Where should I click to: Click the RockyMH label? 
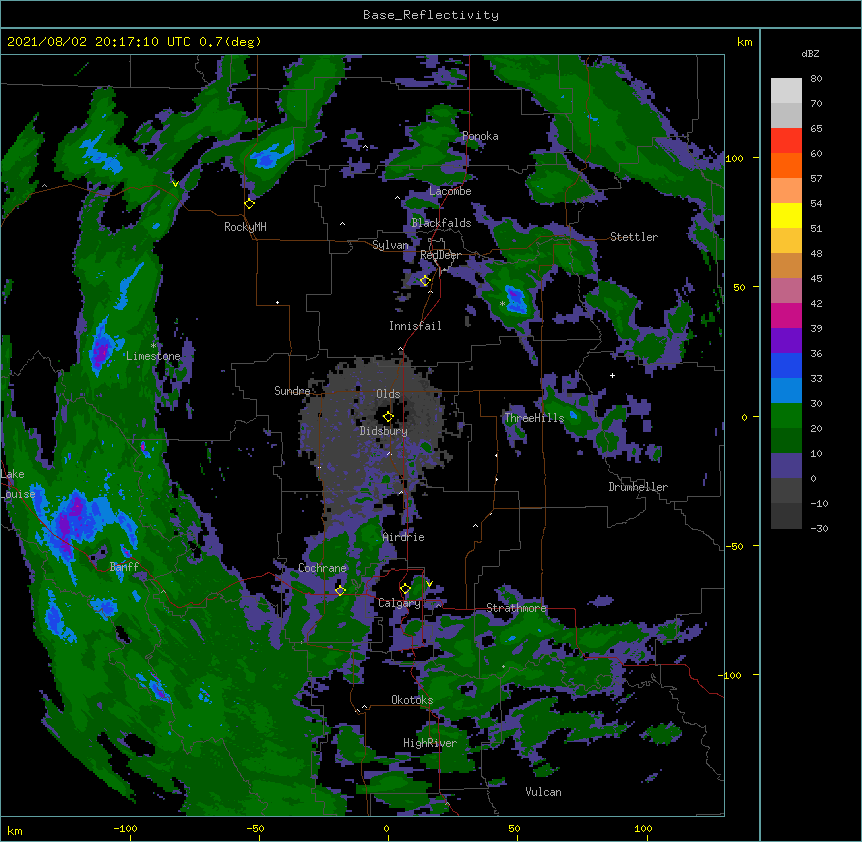[x=245, y=227]
